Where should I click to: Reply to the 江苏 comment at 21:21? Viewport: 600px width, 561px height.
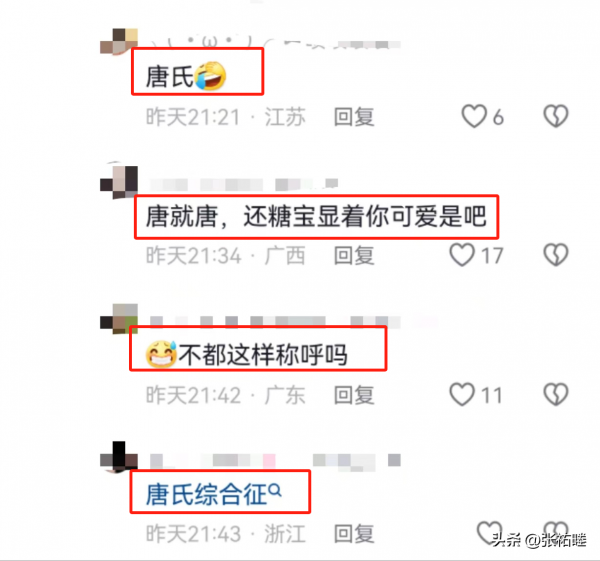click(354, 117)
